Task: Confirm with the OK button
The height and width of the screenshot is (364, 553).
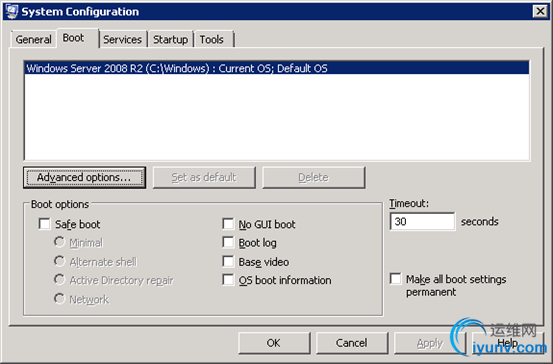Action: [274, 343]
